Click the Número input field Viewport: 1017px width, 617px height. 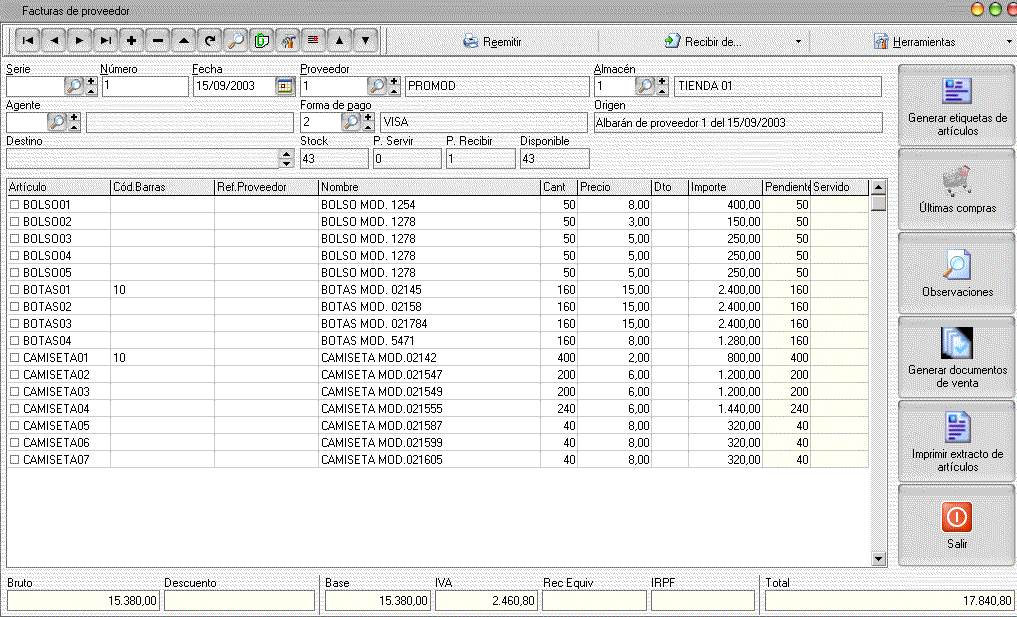(x=144, y=86)
